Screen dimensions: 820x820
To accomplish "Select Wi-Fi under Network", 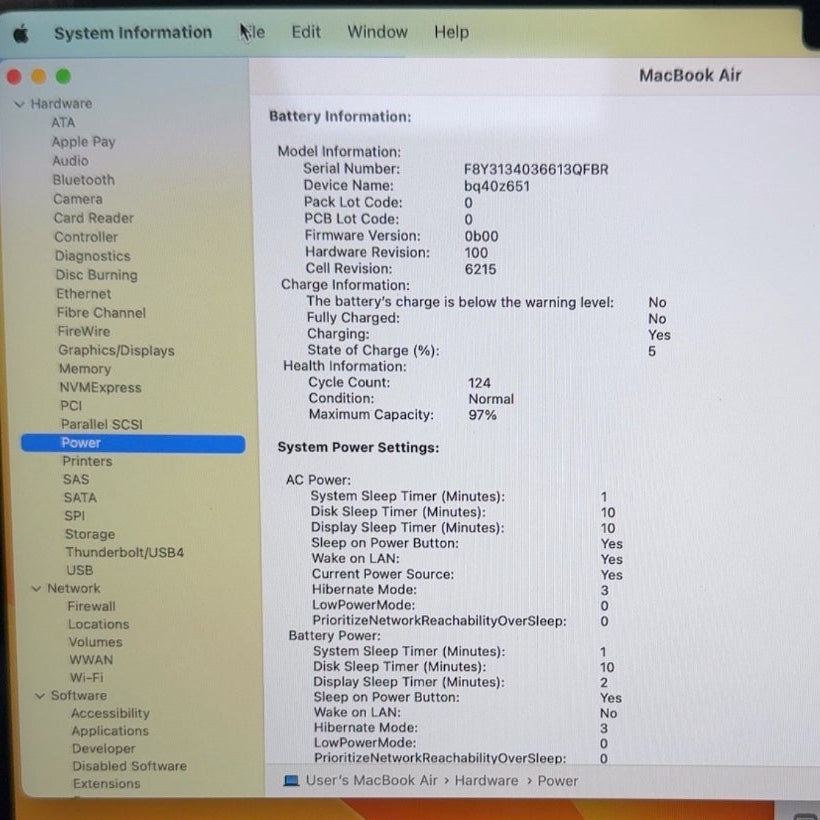I will pyautogui.click(x=86, y=678).
